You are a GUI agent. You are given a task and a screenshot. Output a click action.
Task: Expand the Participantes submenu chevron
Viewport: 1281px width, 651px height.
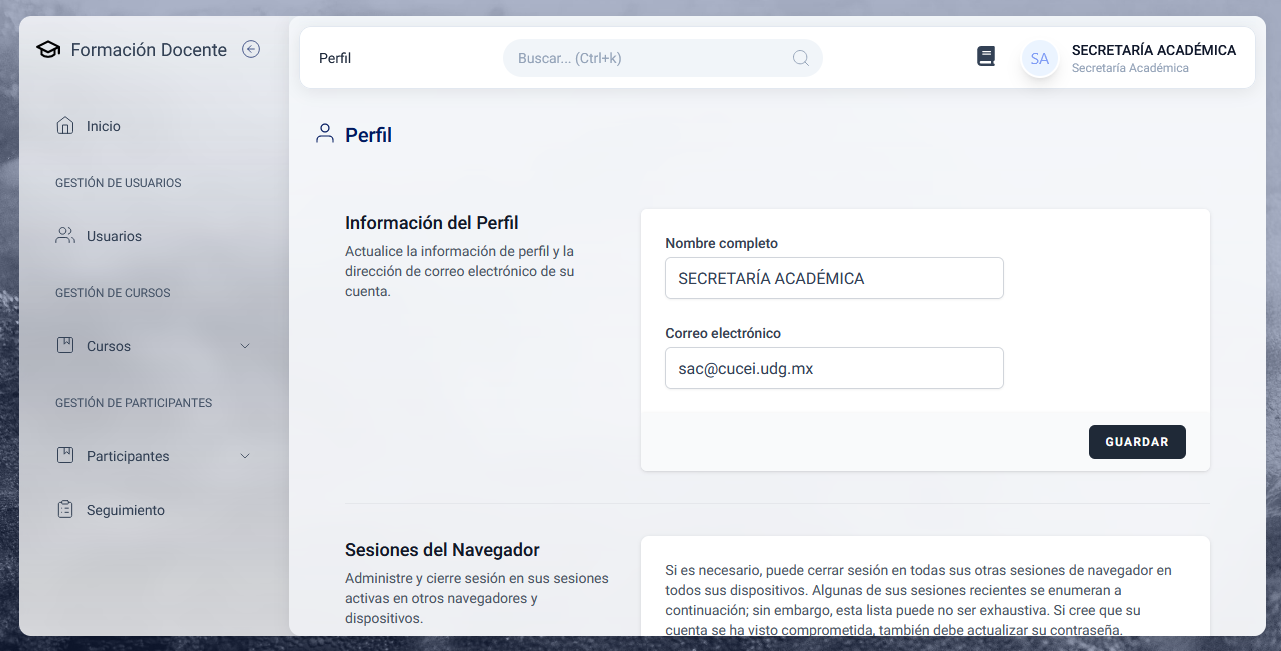pos(246,456)
